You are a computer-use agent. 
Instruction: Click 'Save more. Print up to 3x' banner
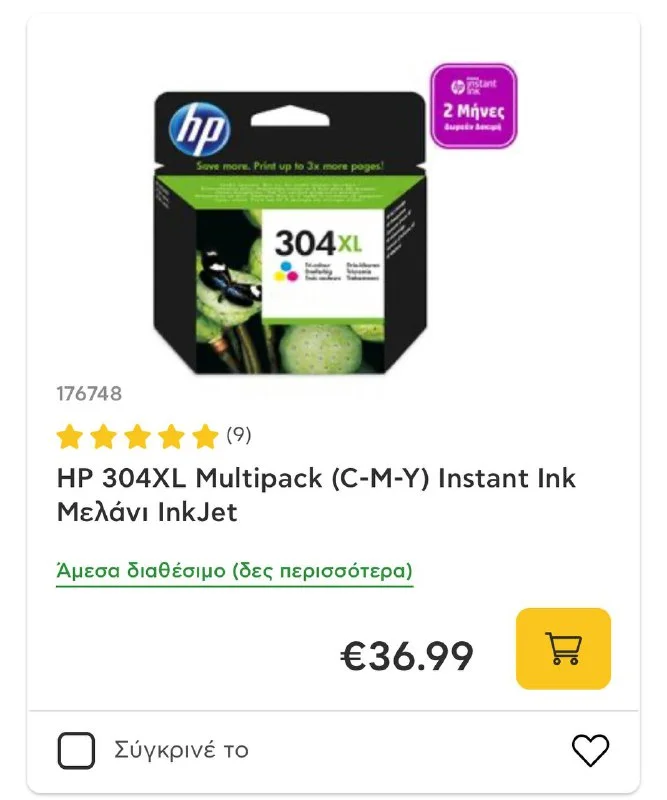(x=290, y=166)
